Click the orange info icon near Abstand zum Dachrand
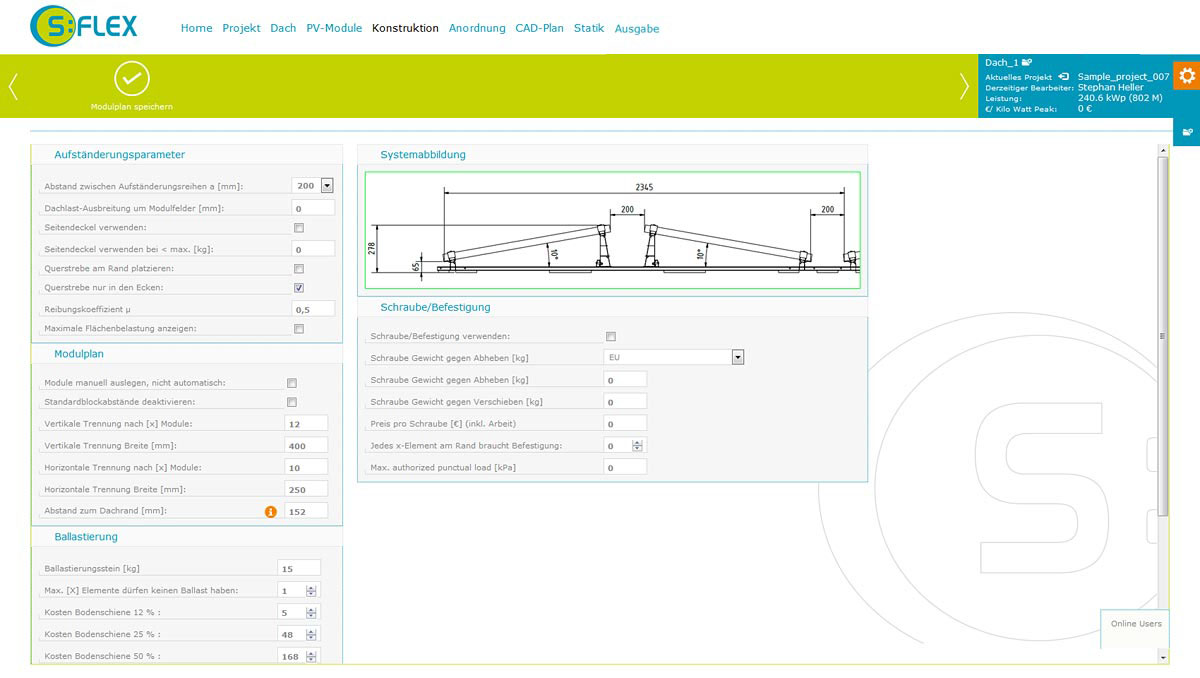Viewport: 1200px width, 678px height. [270, 511]
